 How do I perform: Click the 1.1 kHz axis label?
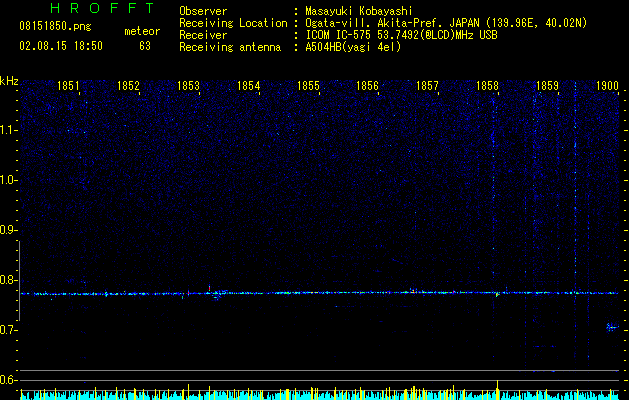coord(8,130)
